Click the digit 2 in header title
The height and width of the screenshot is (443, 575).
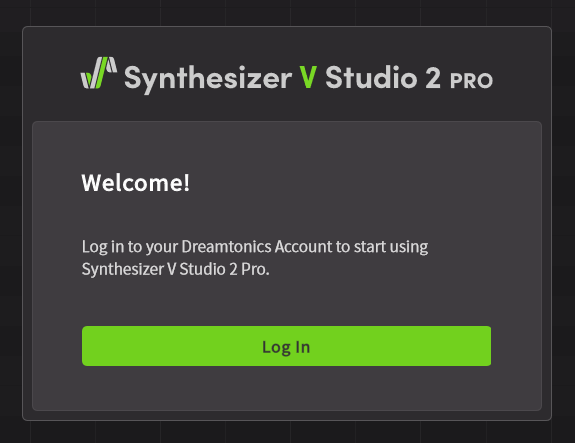(433, 77)
